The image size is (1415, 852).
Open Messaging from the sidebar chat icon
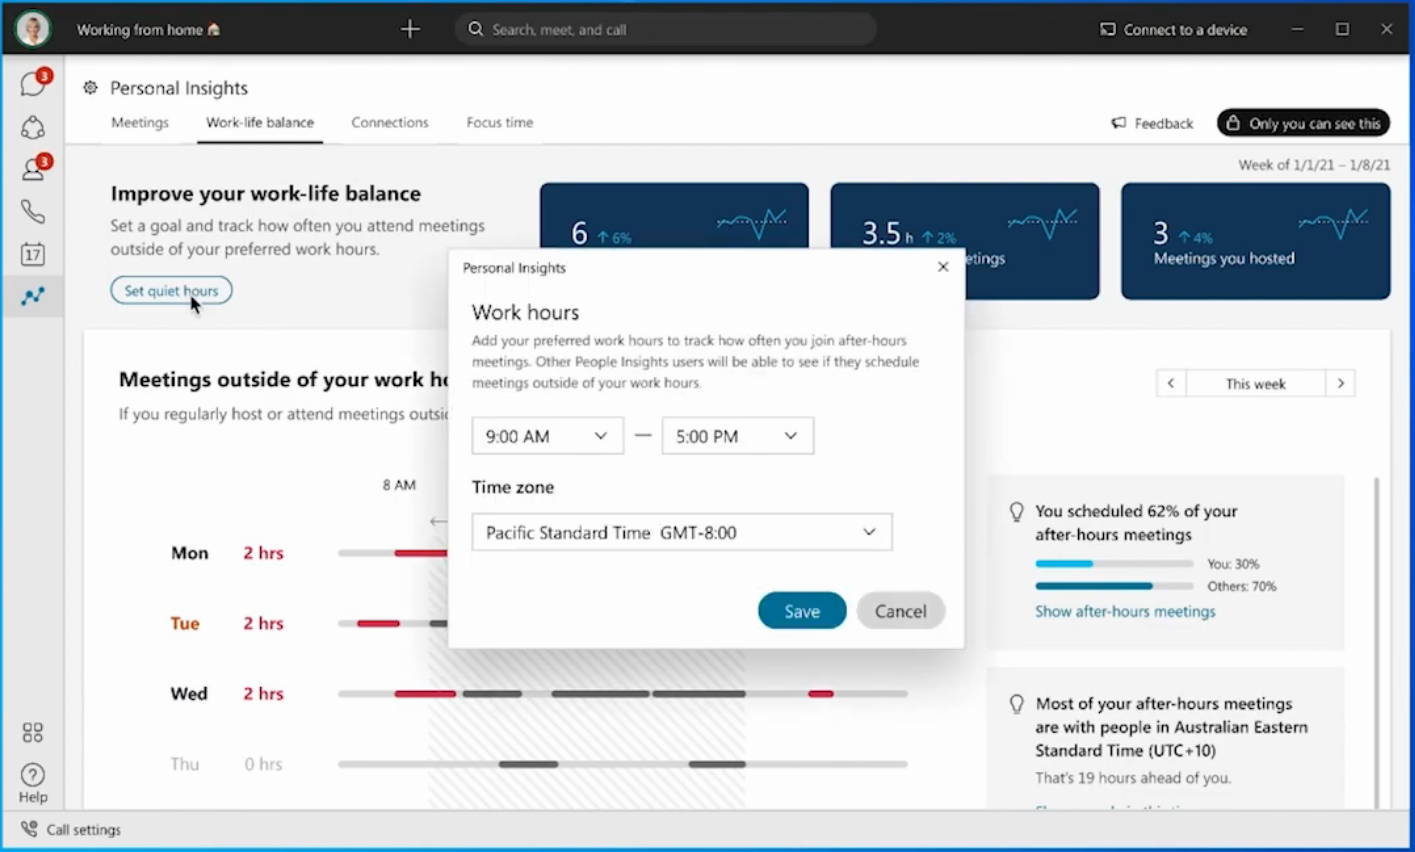click(32, 84)
